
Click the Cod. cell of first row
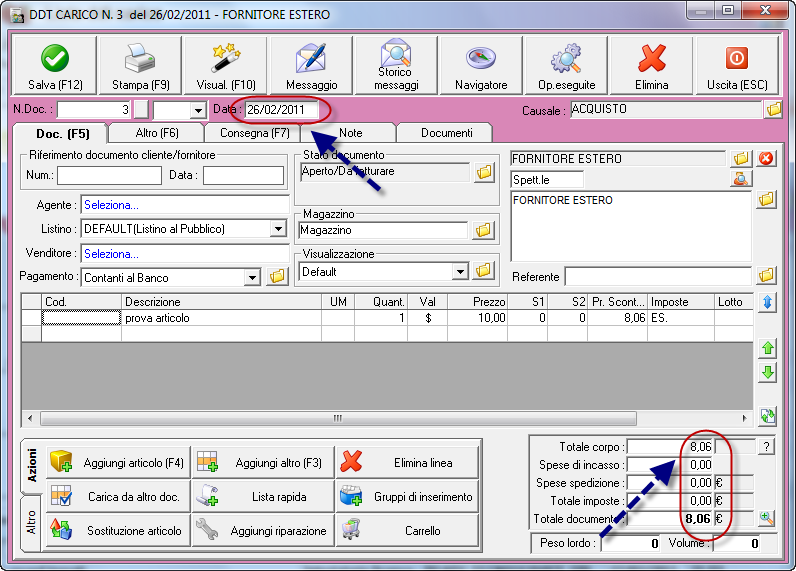[x=81, y=318]
